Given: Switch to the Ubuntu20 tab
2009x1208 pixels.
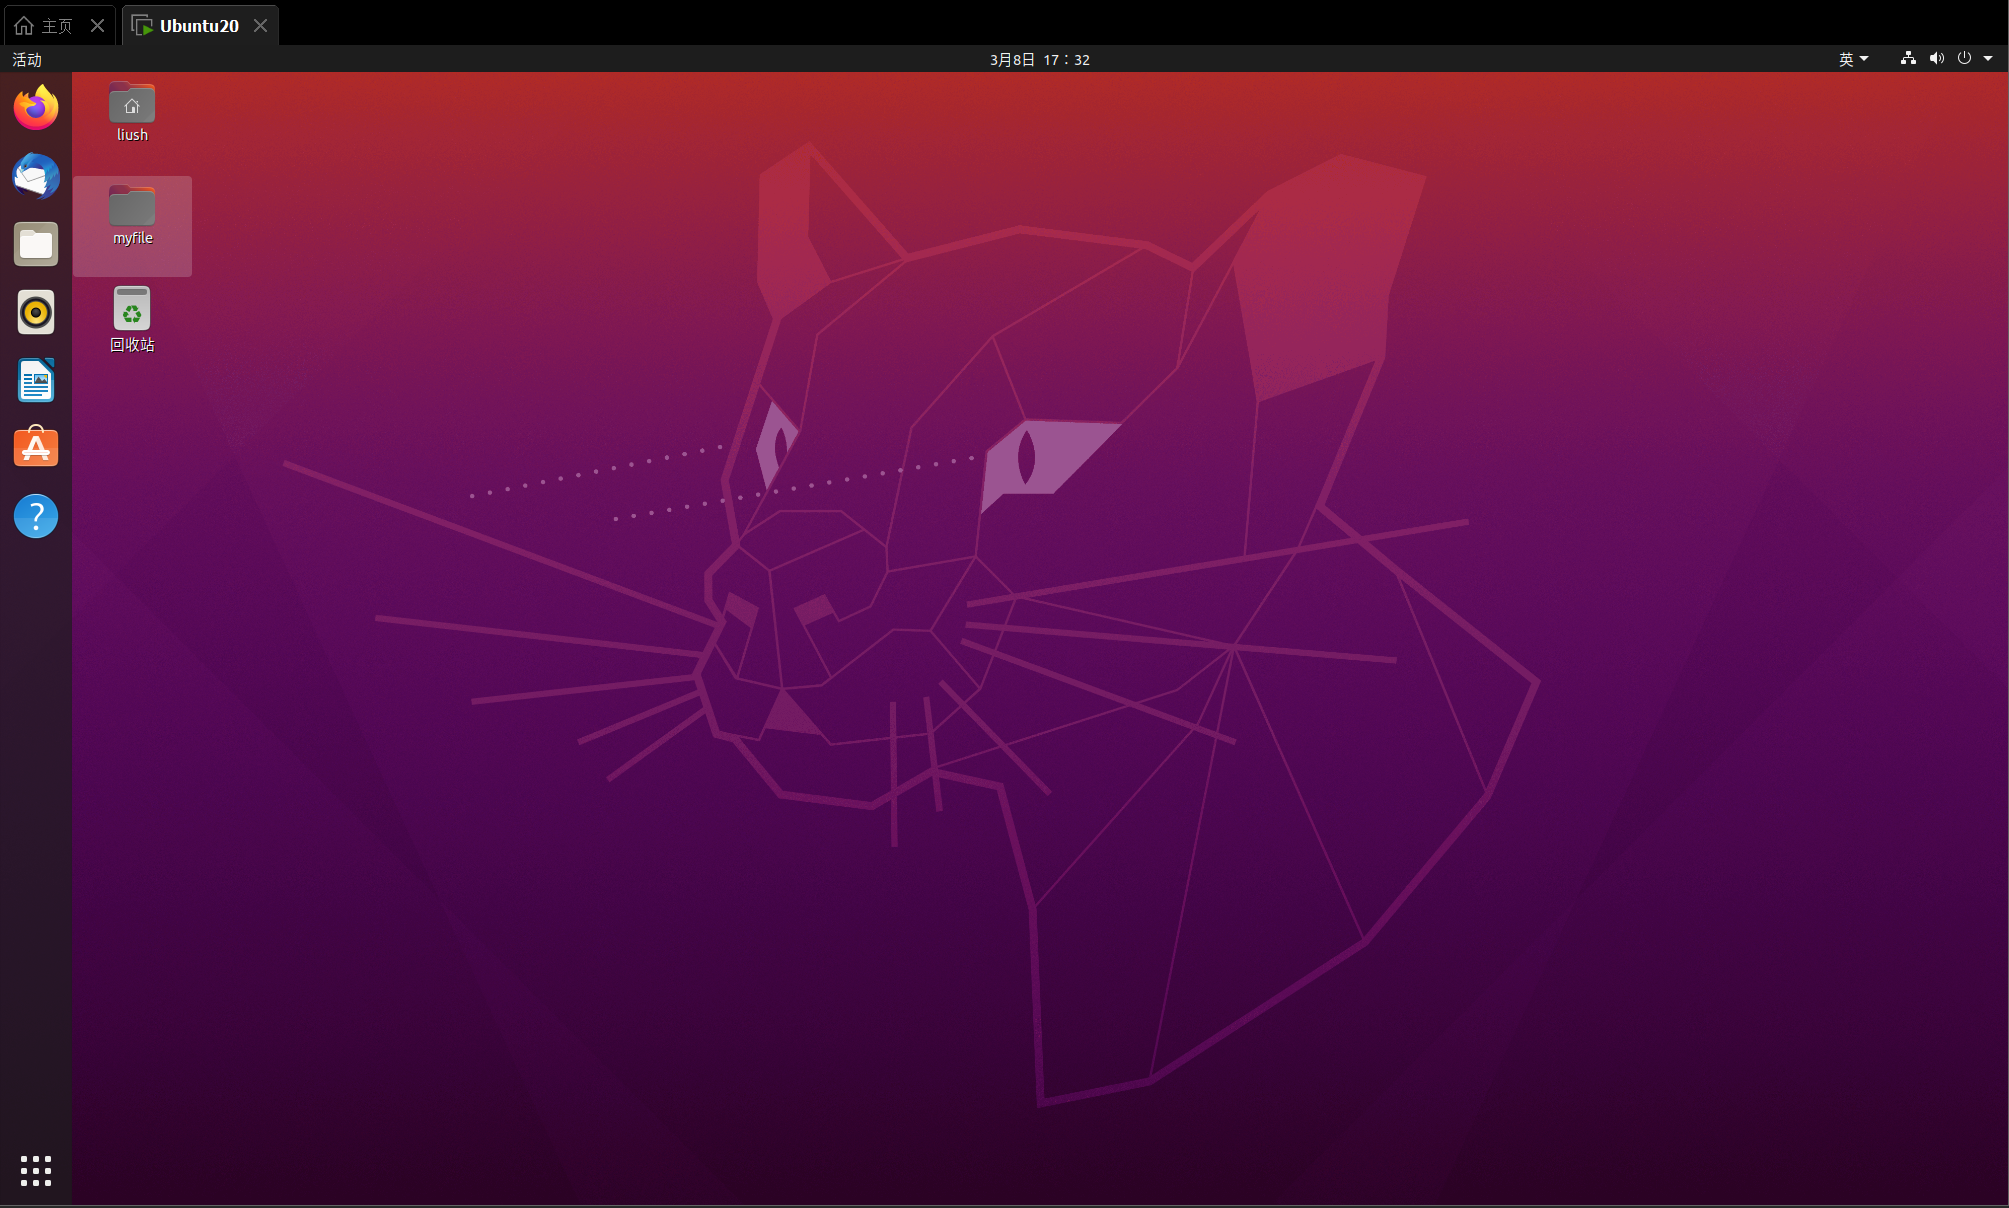Looking at the screenshot, I should coord(199,26).
